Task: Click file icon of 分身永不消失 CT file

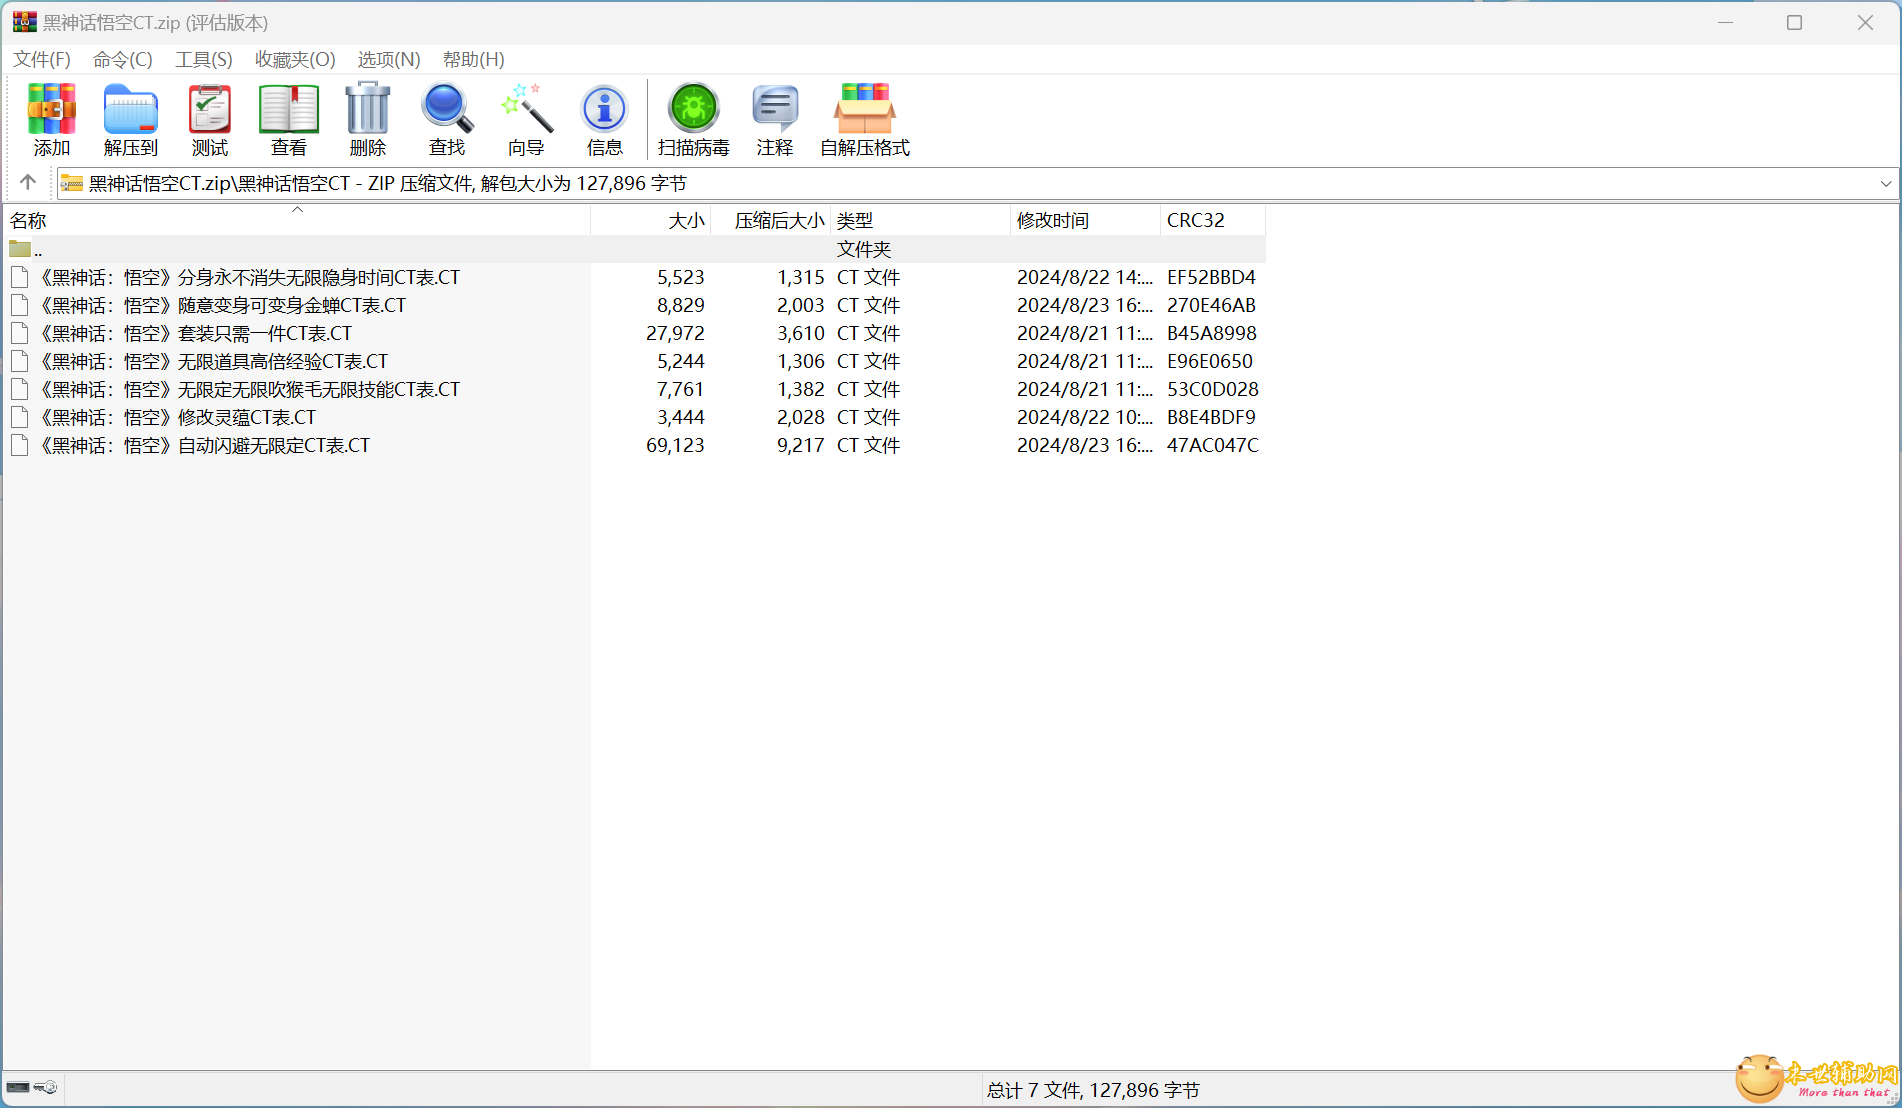Action: [19, 277]
